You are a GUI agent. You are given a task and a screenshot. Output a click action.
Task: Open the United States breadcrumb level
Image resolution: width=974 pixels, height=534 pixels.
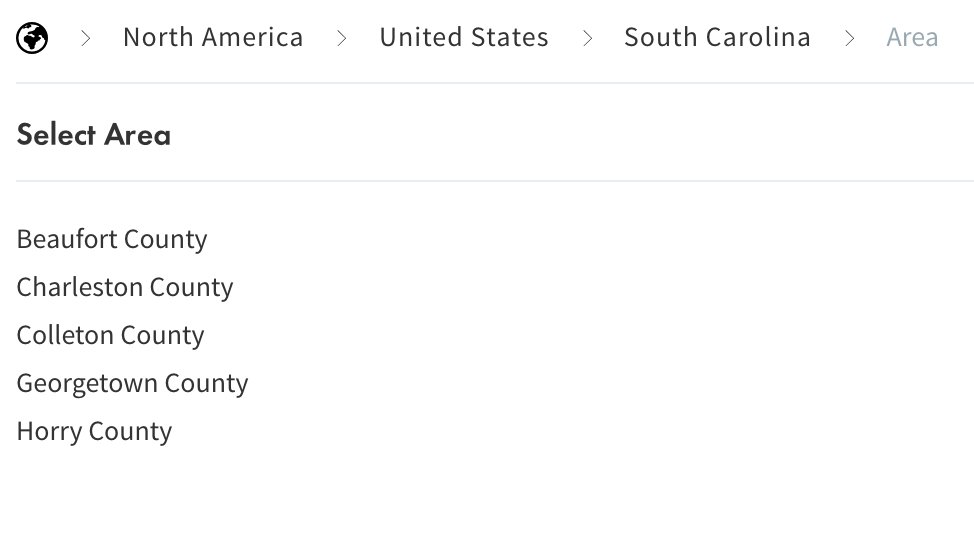tap(464, 37)
